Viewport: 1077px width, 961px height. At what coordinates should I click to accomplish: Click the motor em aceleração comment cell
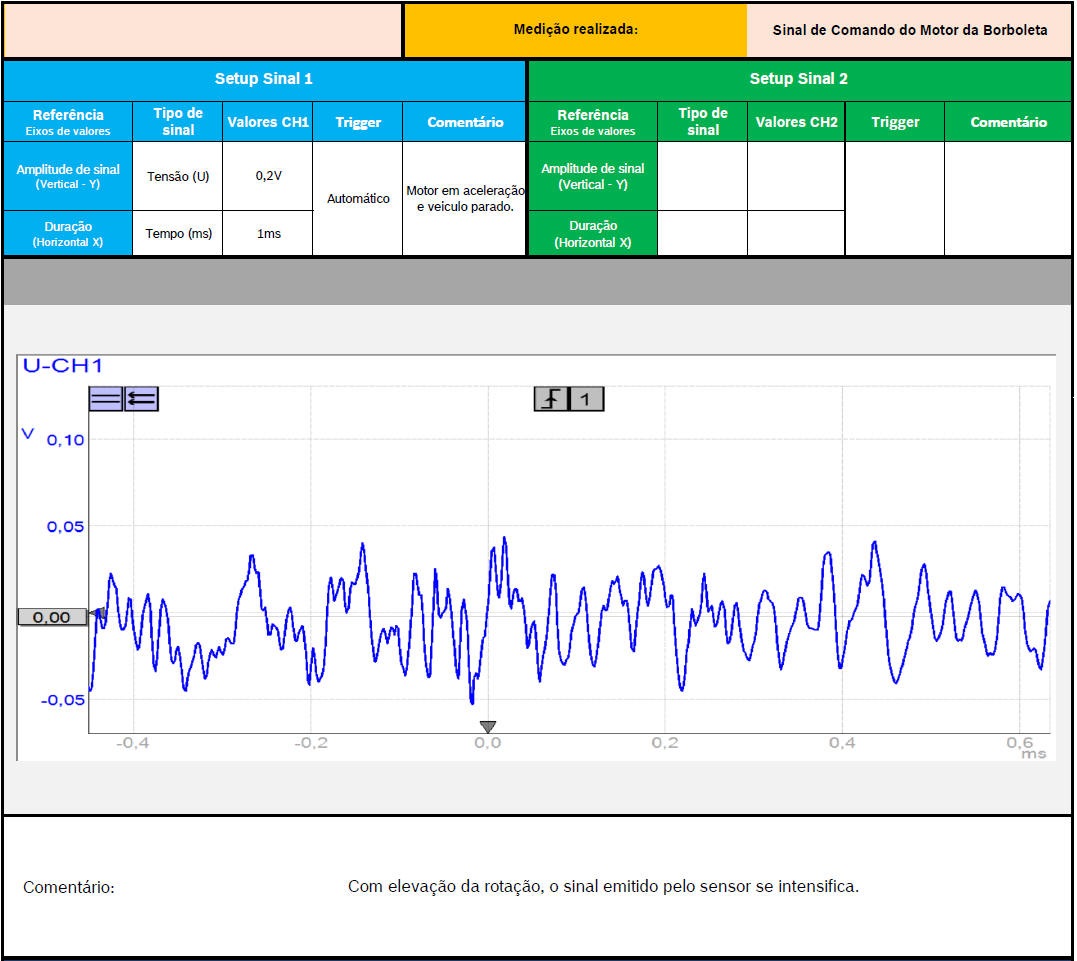[465, 198]
